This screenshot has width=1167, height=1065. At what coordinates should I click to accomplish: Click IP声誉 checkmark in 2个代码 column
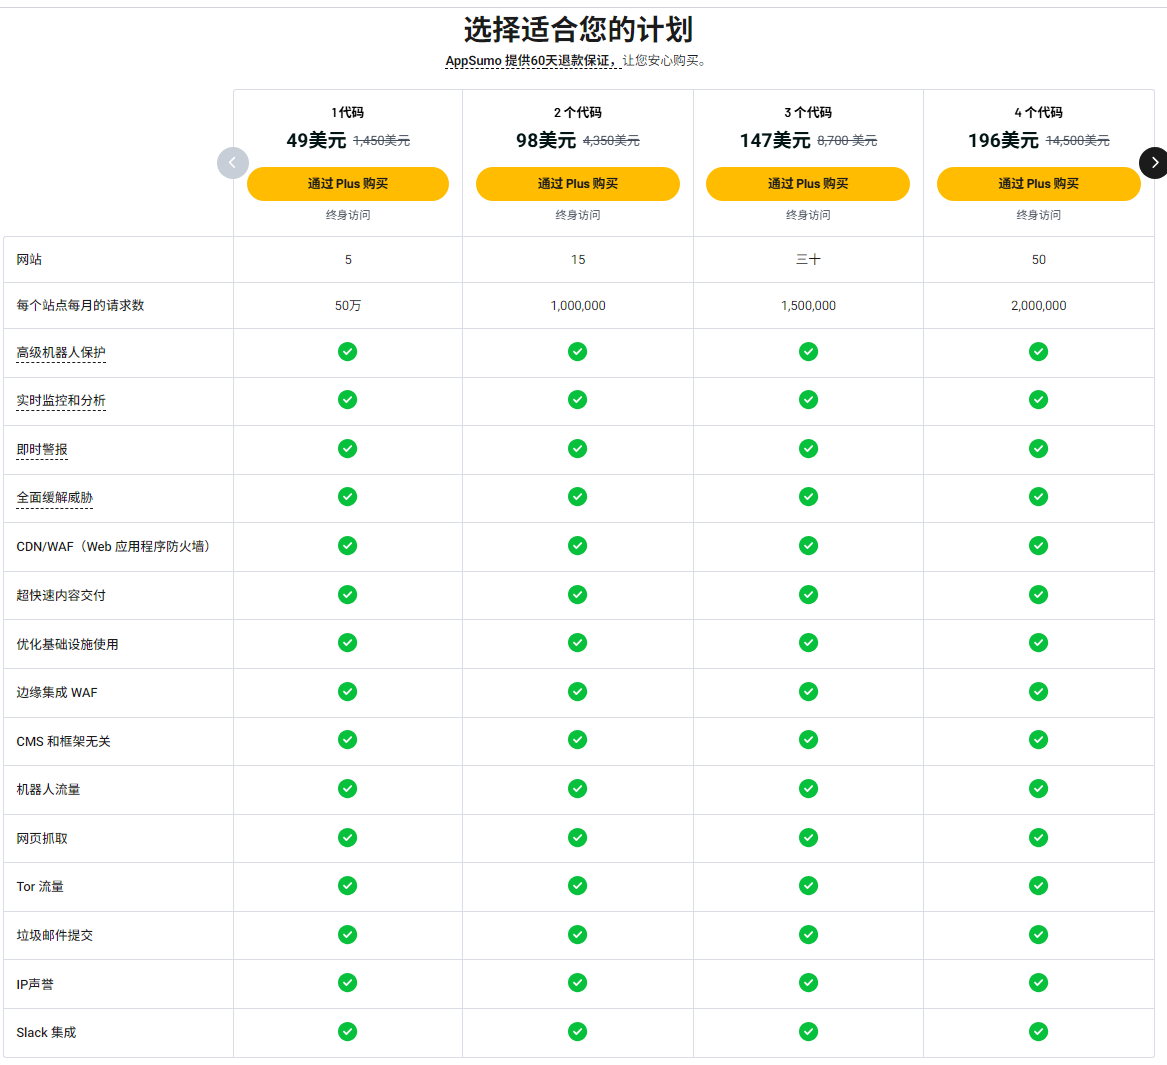pos(578,983)
